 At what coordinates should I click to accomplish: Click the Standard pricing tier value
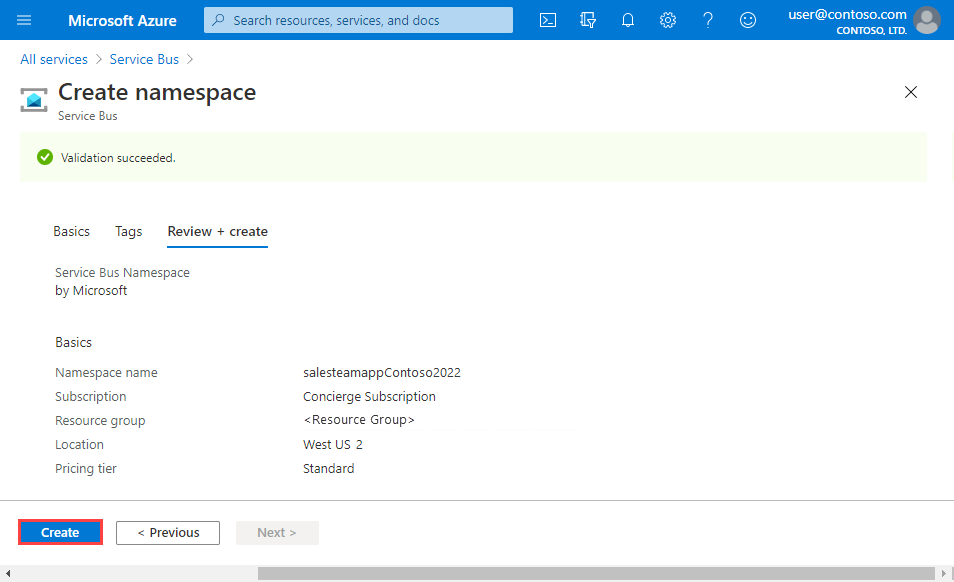click(329, 468)
